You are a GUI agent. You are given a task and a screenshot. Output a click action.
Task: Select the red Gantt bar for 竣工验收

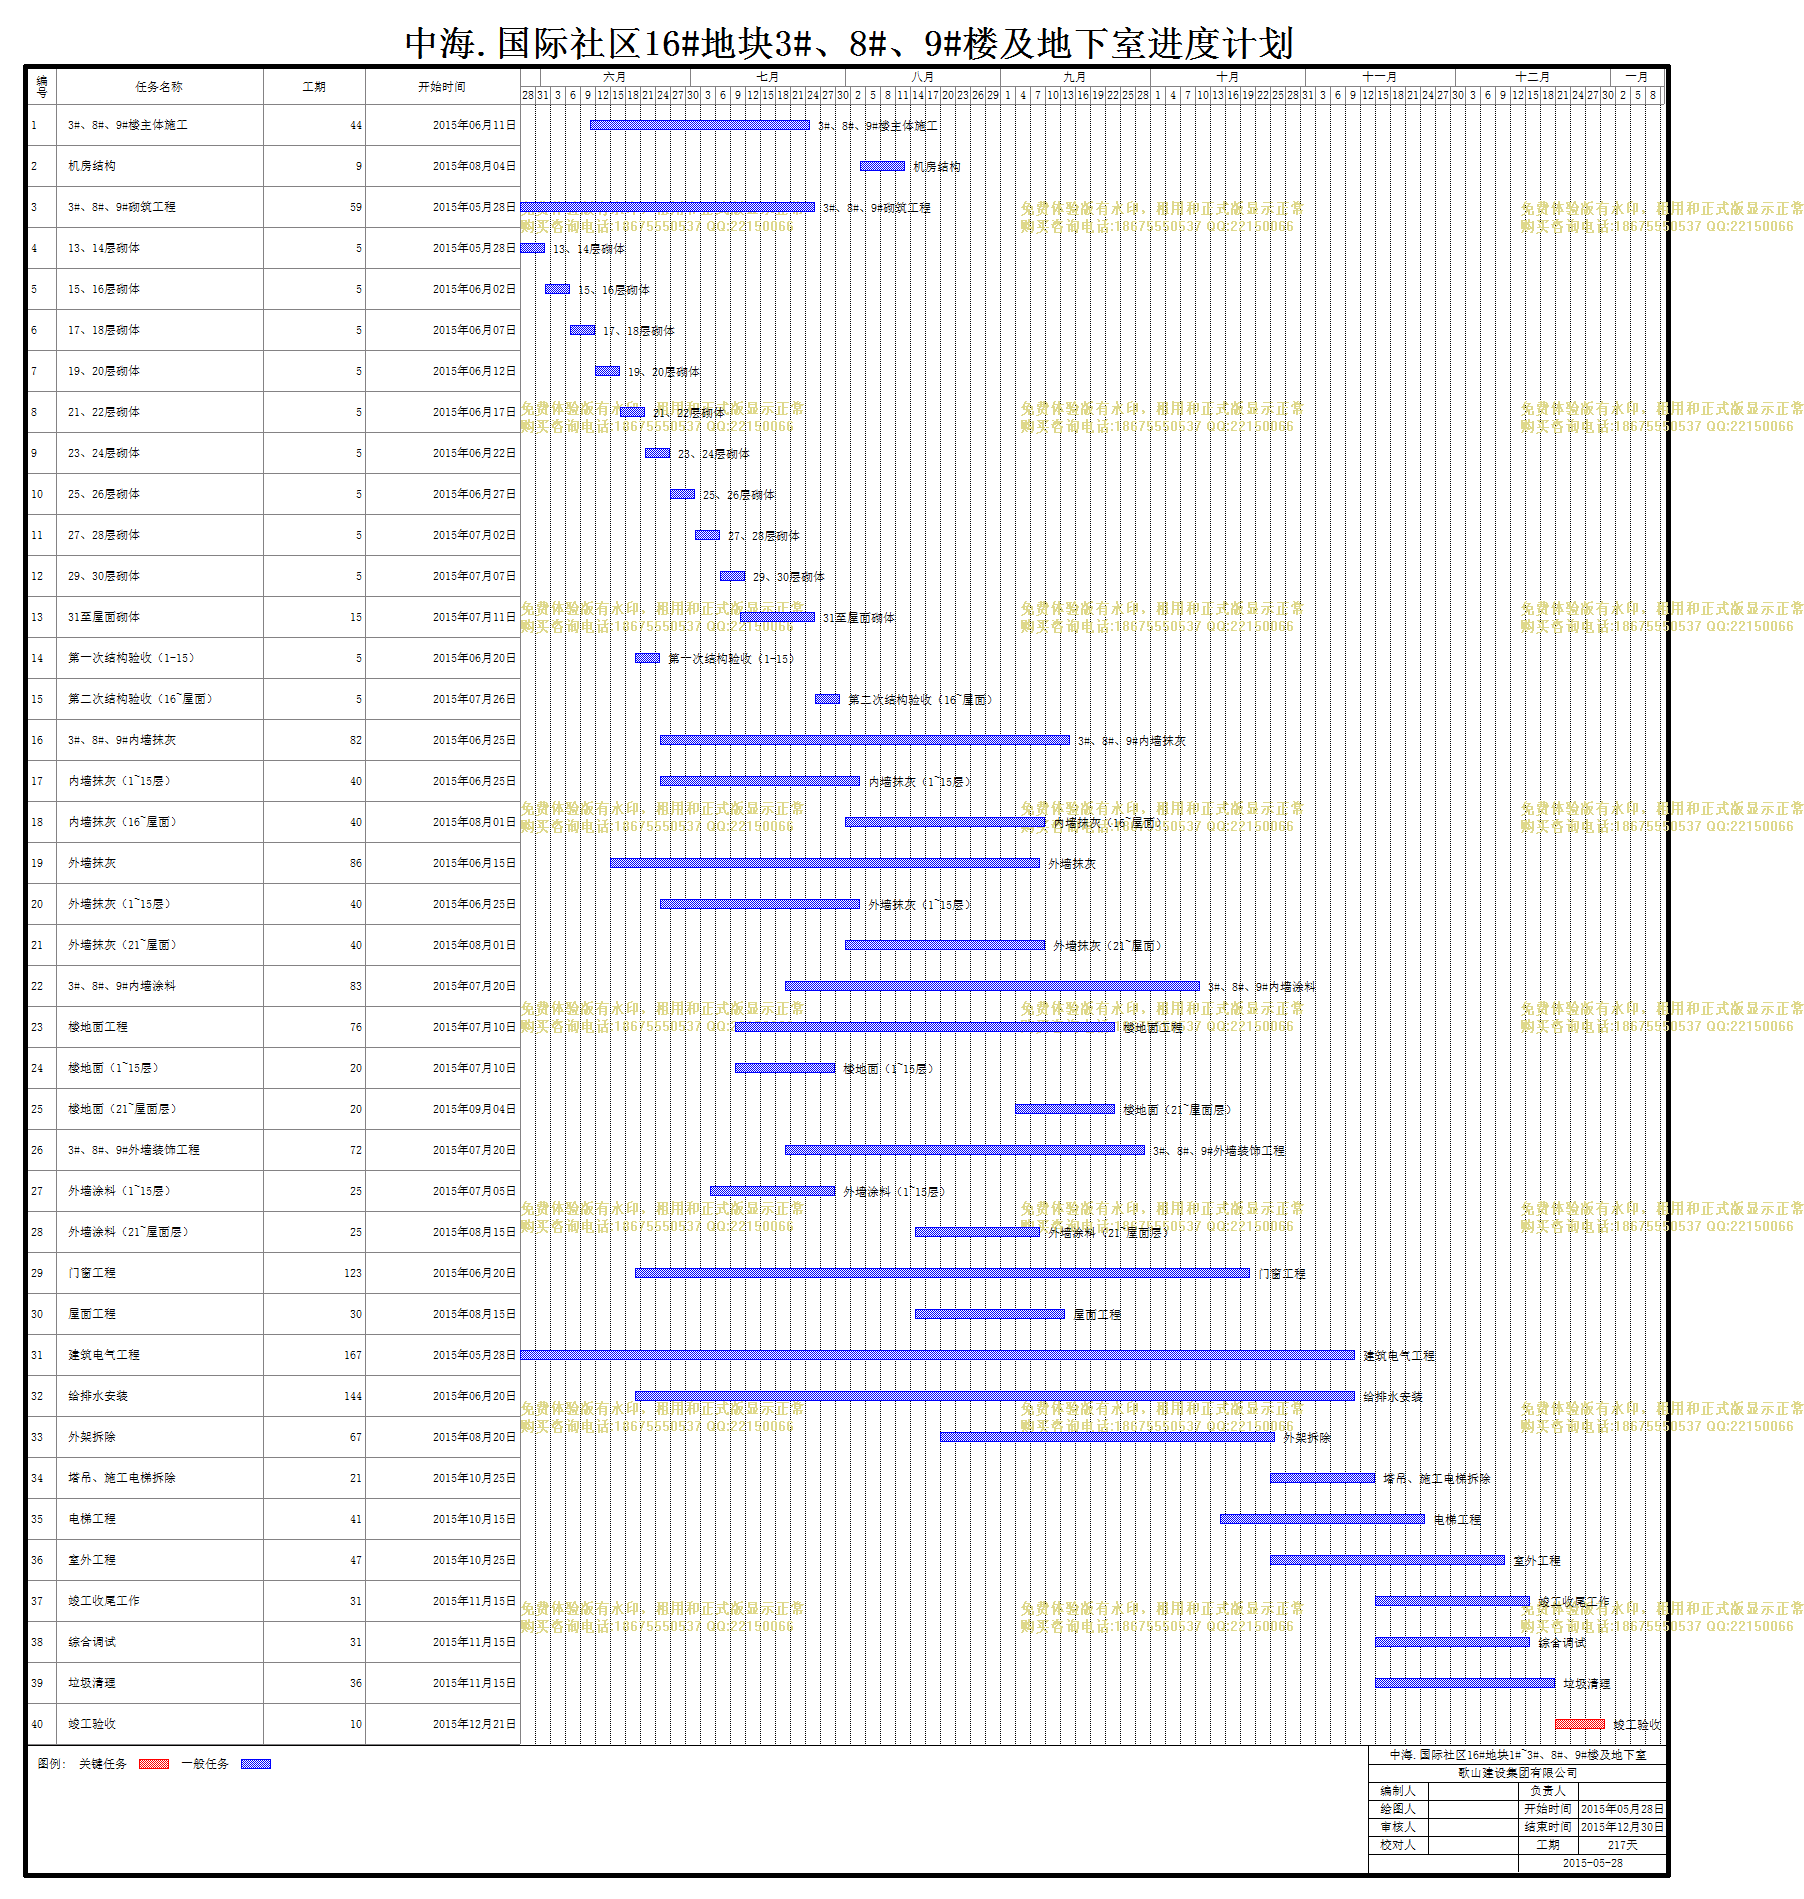(x=1580, y=1724)
